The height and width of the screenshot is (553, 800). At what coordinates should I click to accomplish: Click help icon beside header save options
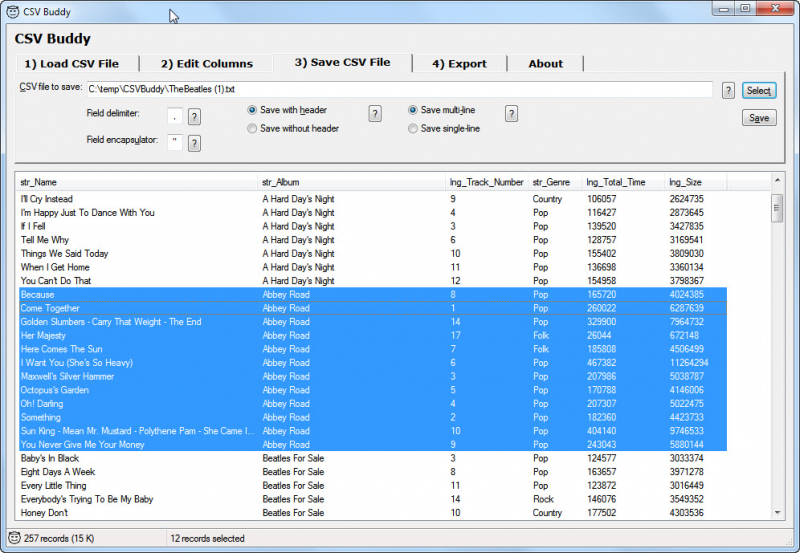pyautogui.click(x=375, y=113)
